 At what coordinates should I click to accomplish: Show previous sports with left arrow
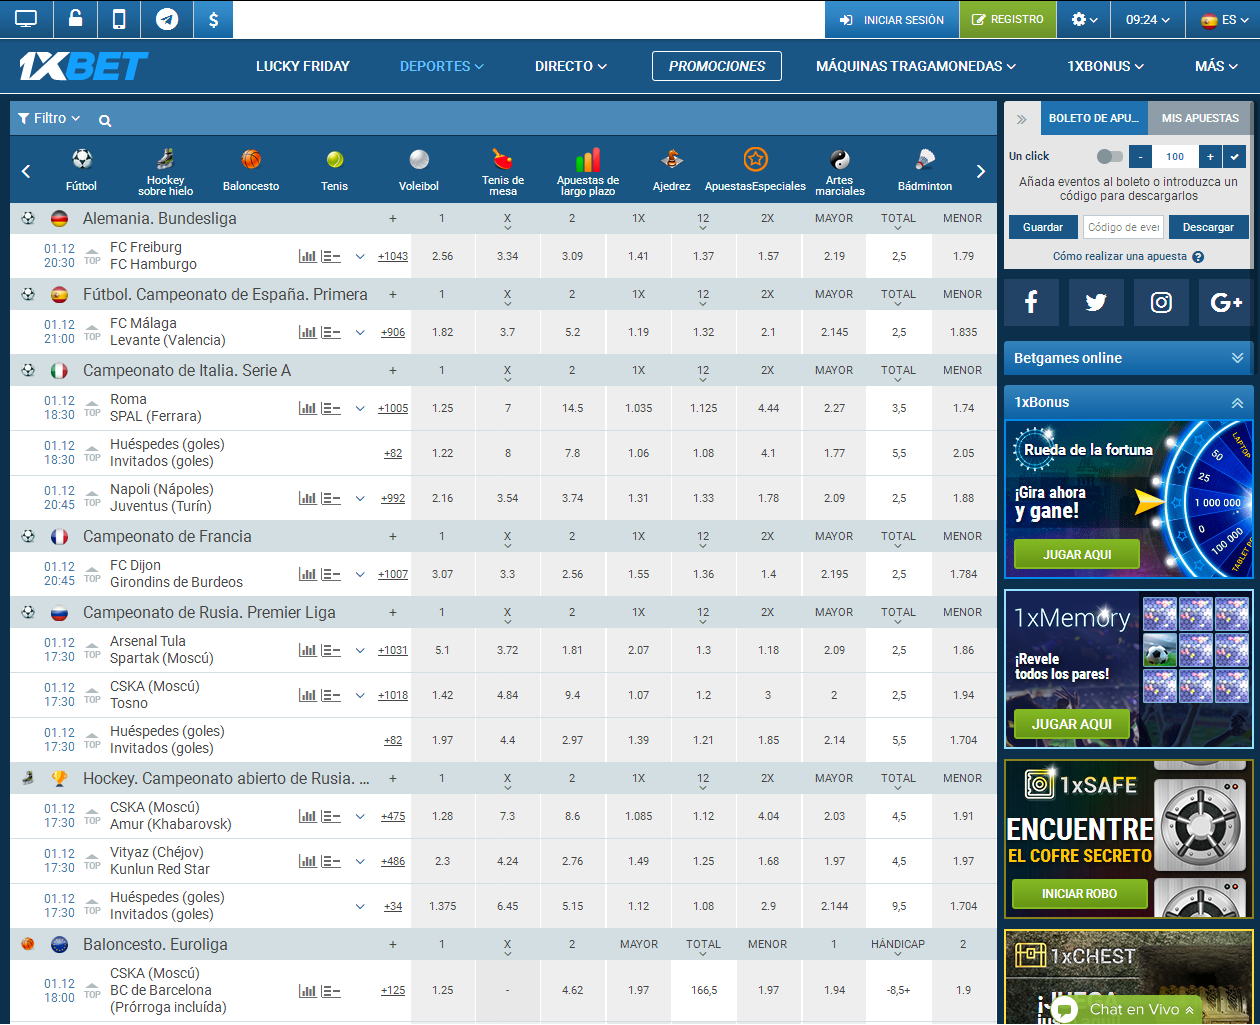point(26,171)
